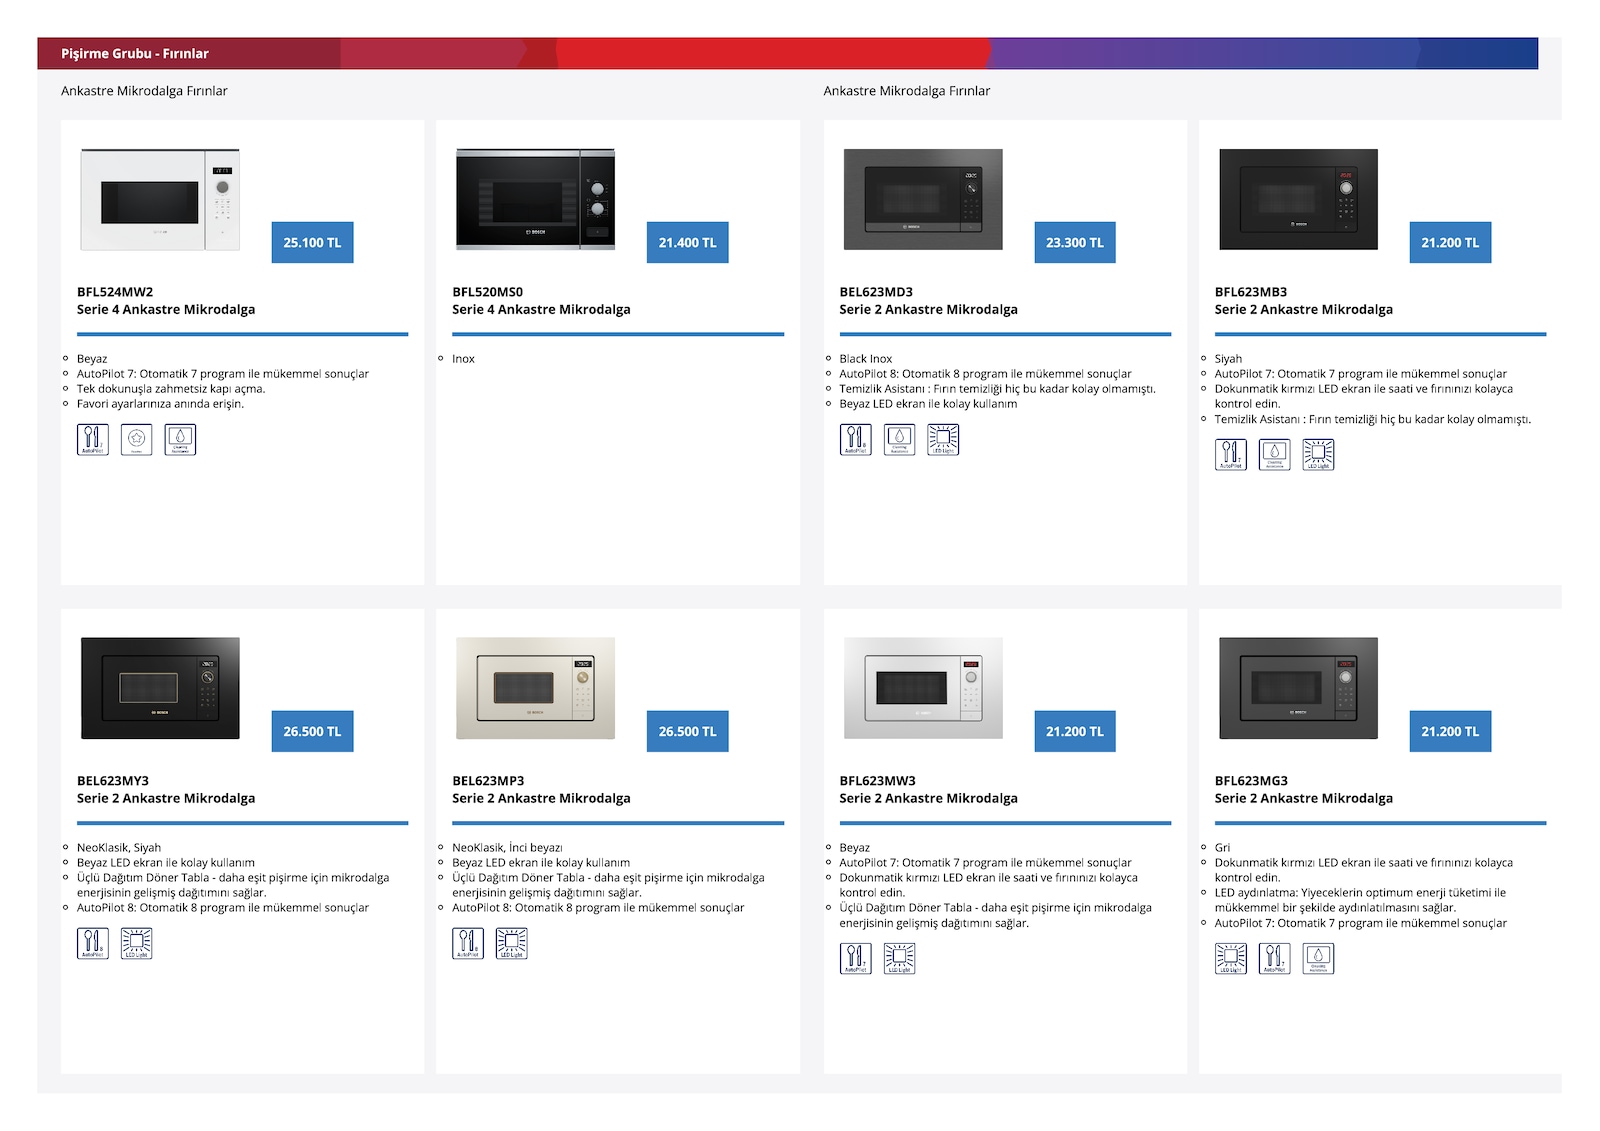
Task: Click the 26.500 TL badge for BEL623MY3
Action: click(313, 732)
